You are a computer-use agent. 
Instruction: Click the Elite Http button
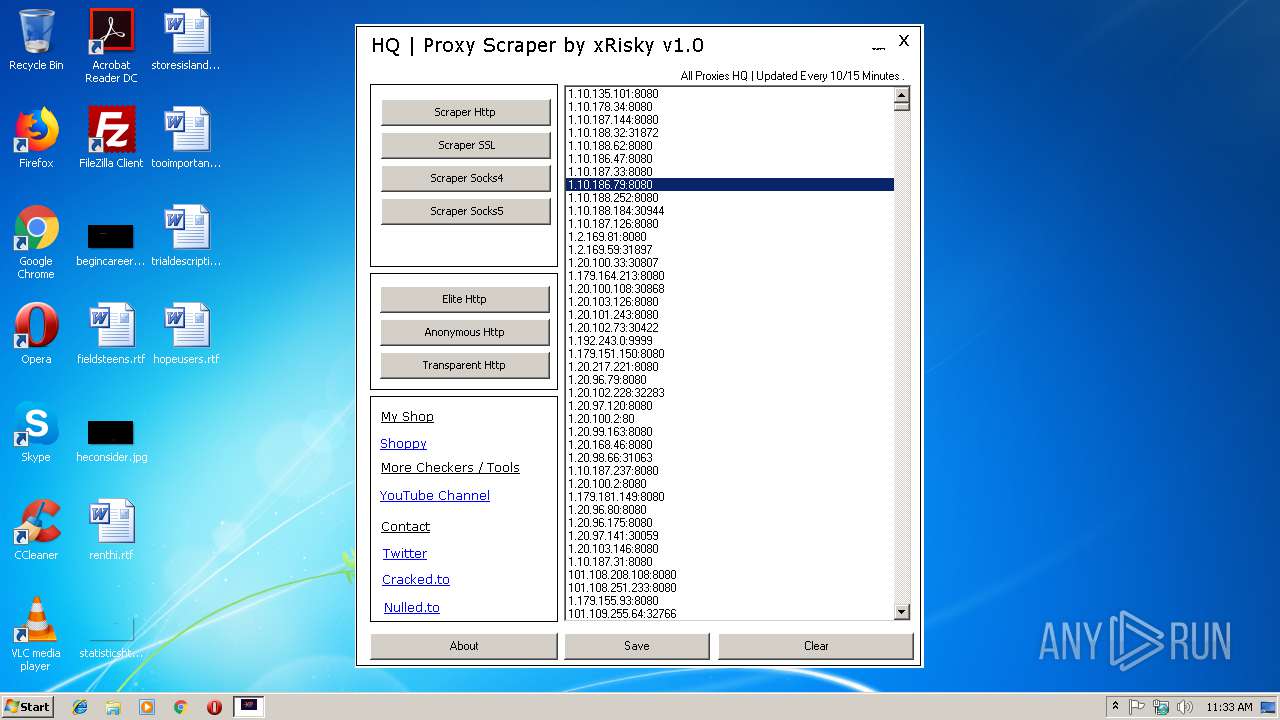tap(464, 299)
